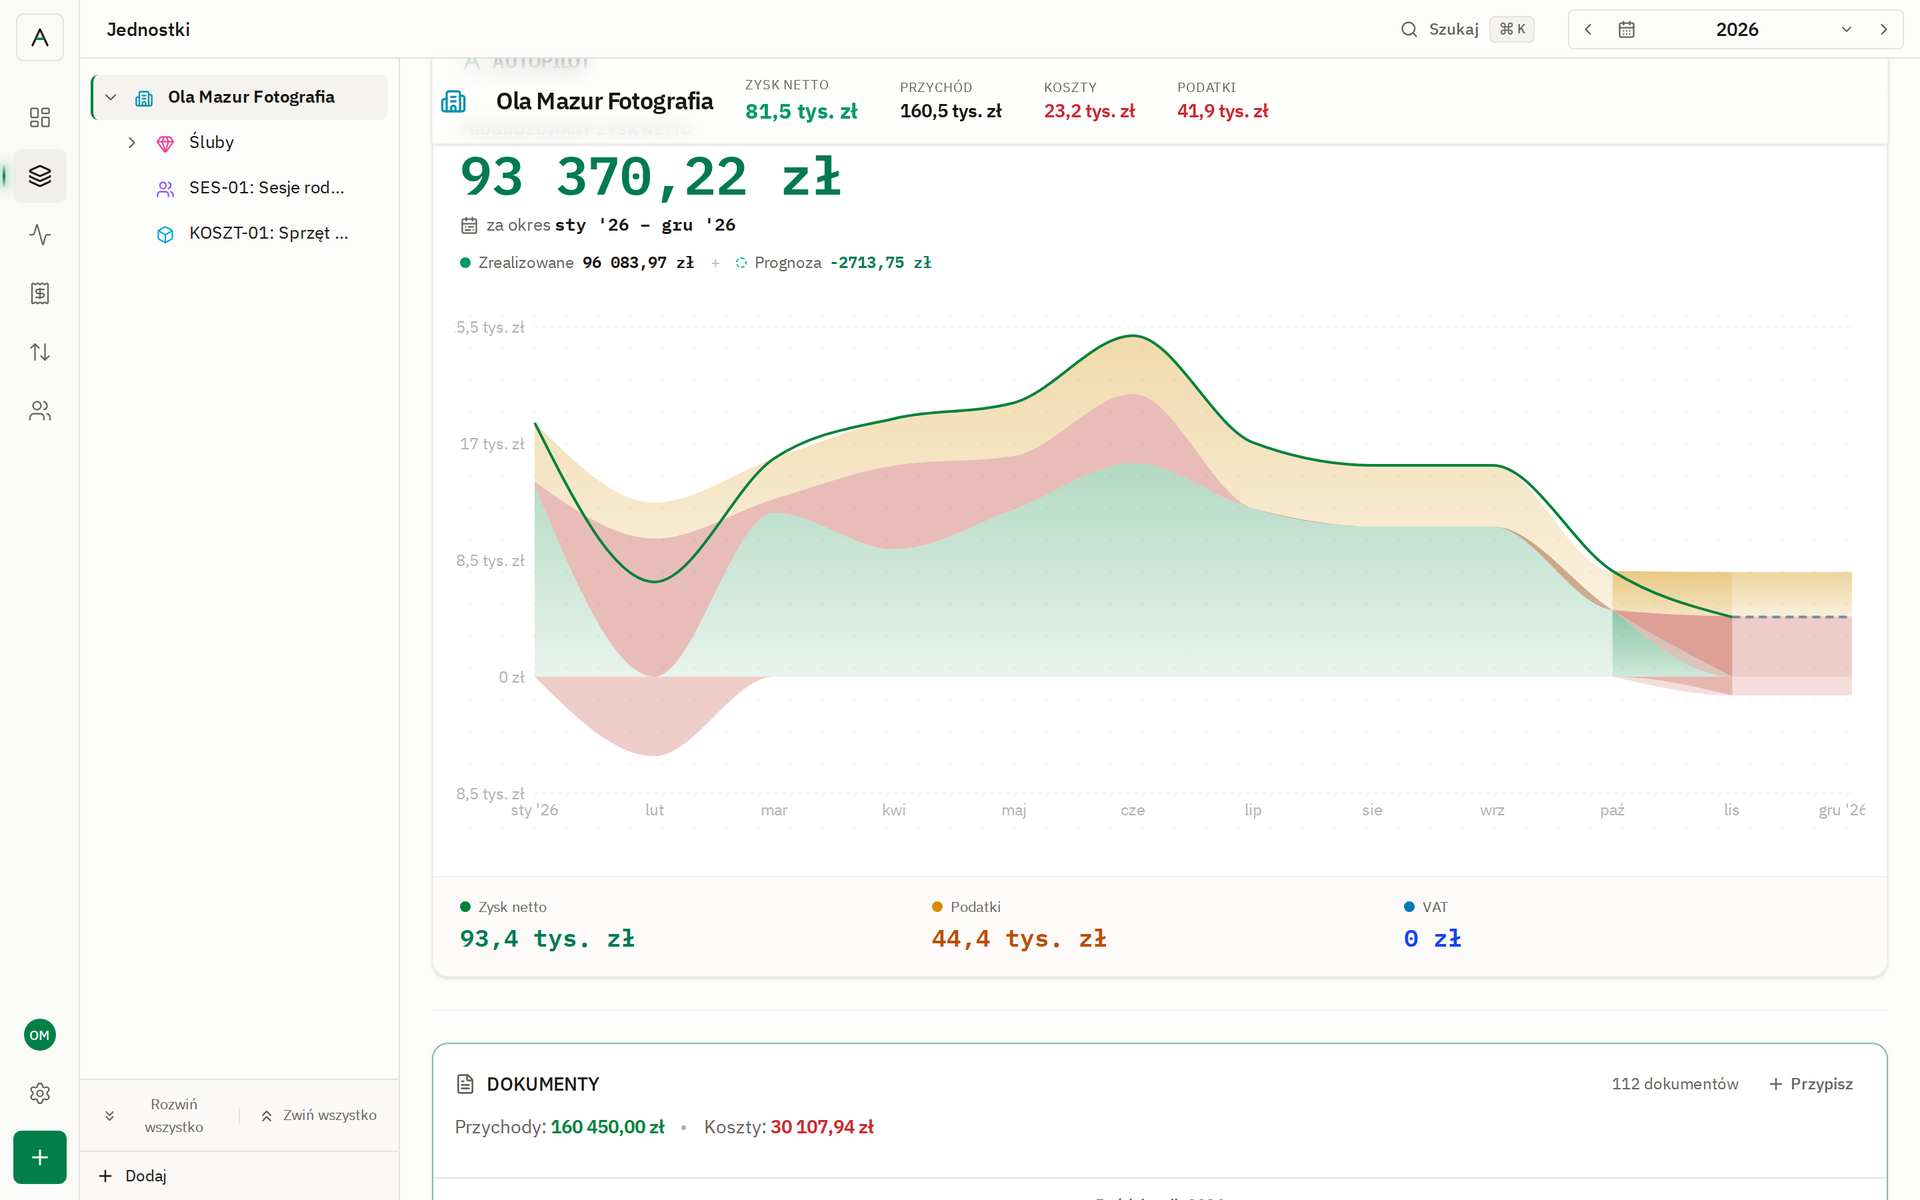Click the Ola Mazur Fotografia header title
Image resolution: width=1920 pixels, height=1200 pixels.
pyautogui.click(x=605, y=101)
